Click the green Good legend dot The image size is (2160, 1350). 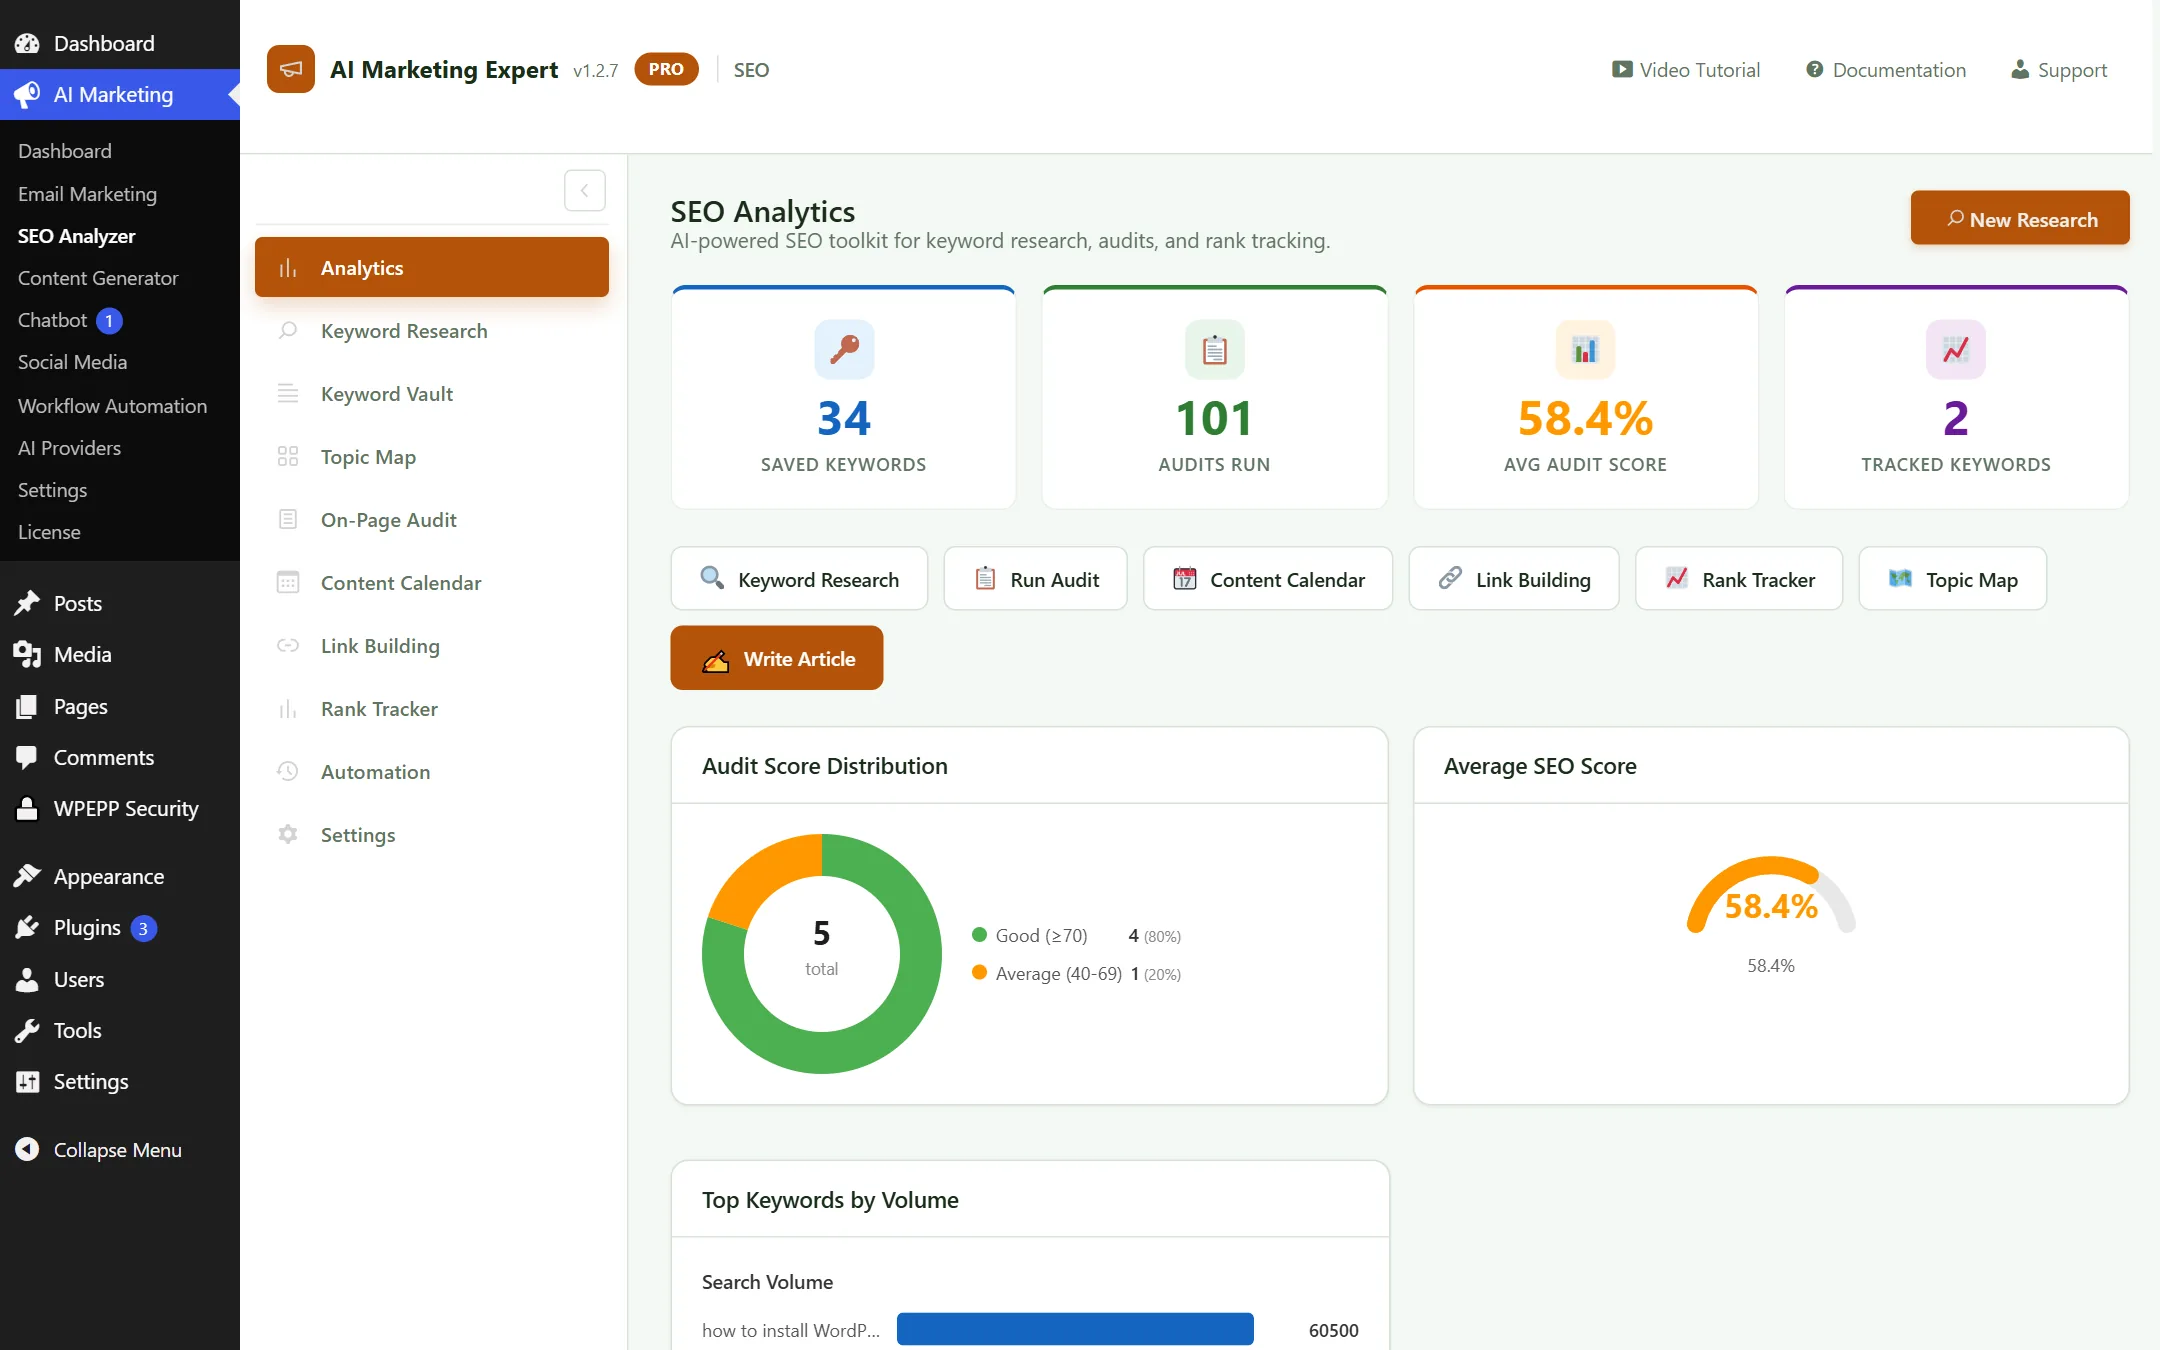[980, 934]
